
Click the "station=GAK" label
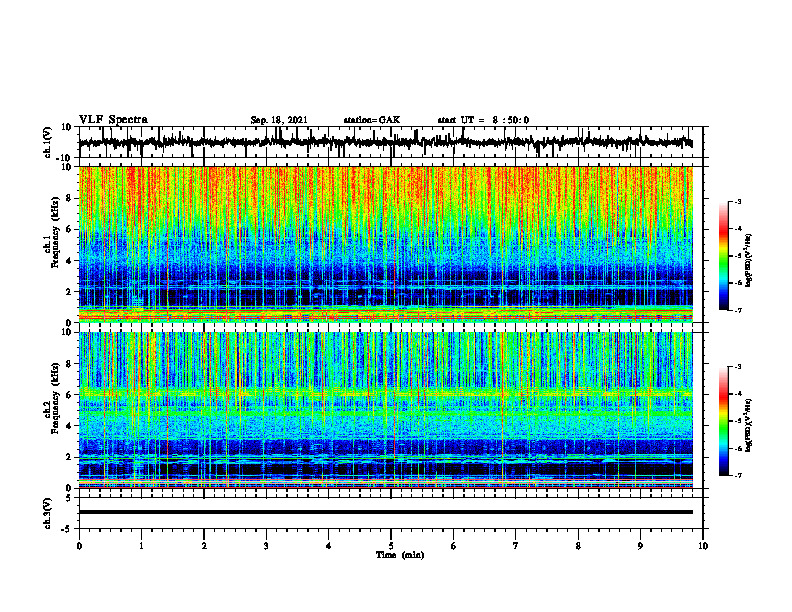372,120
